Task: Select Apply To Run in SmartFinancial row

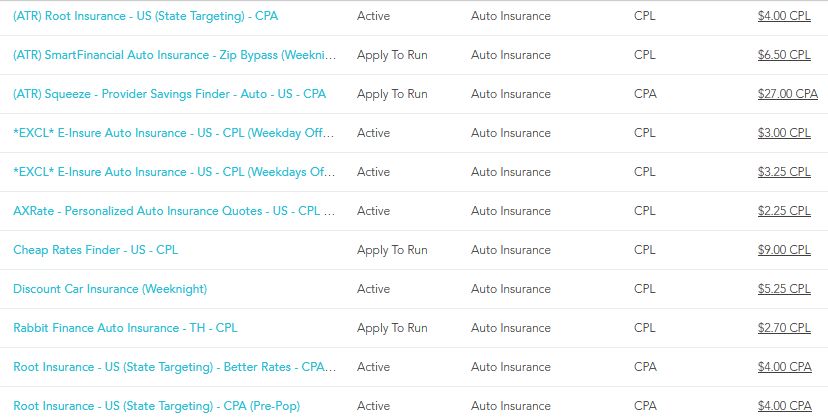Action: coord(392,55)
